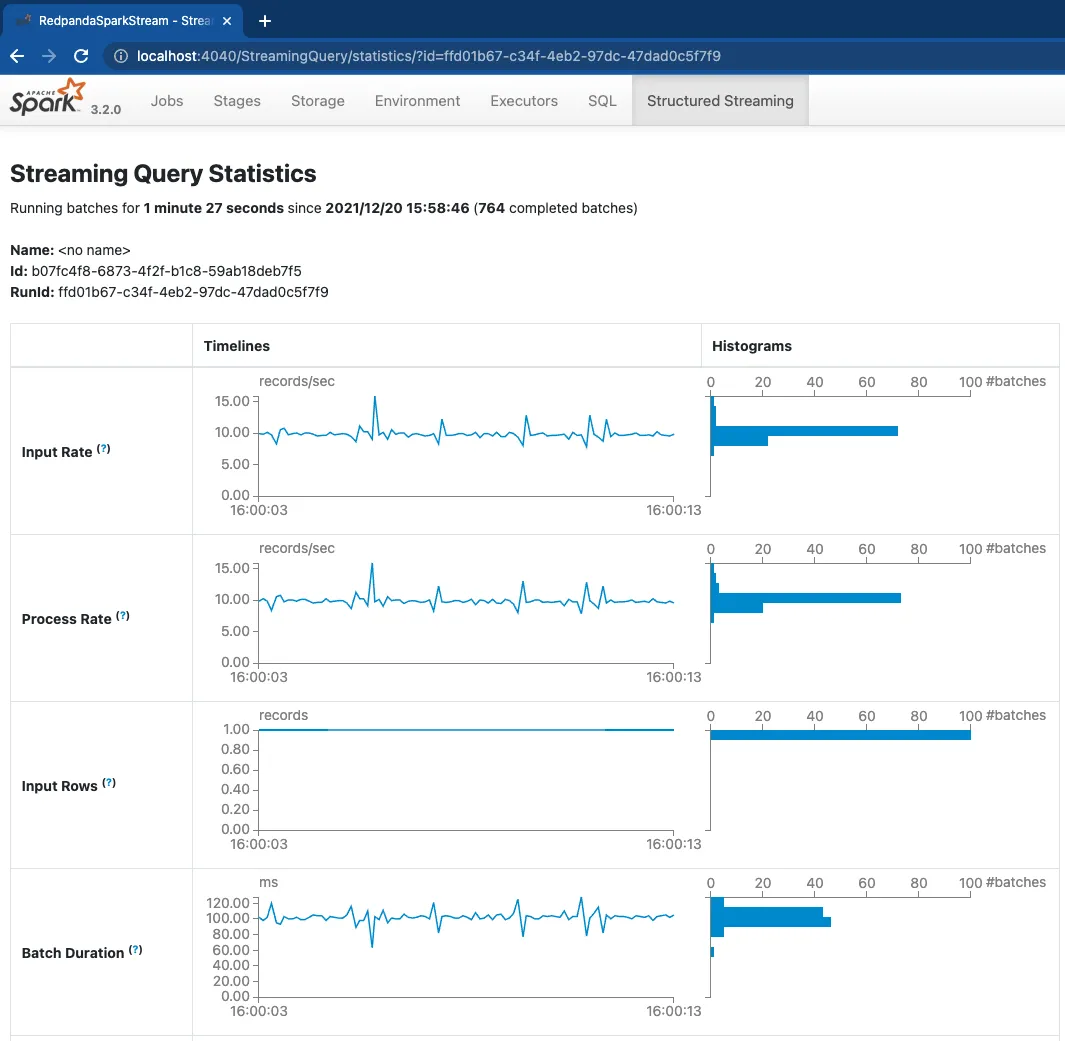Open the Environment page

[417, 100]
